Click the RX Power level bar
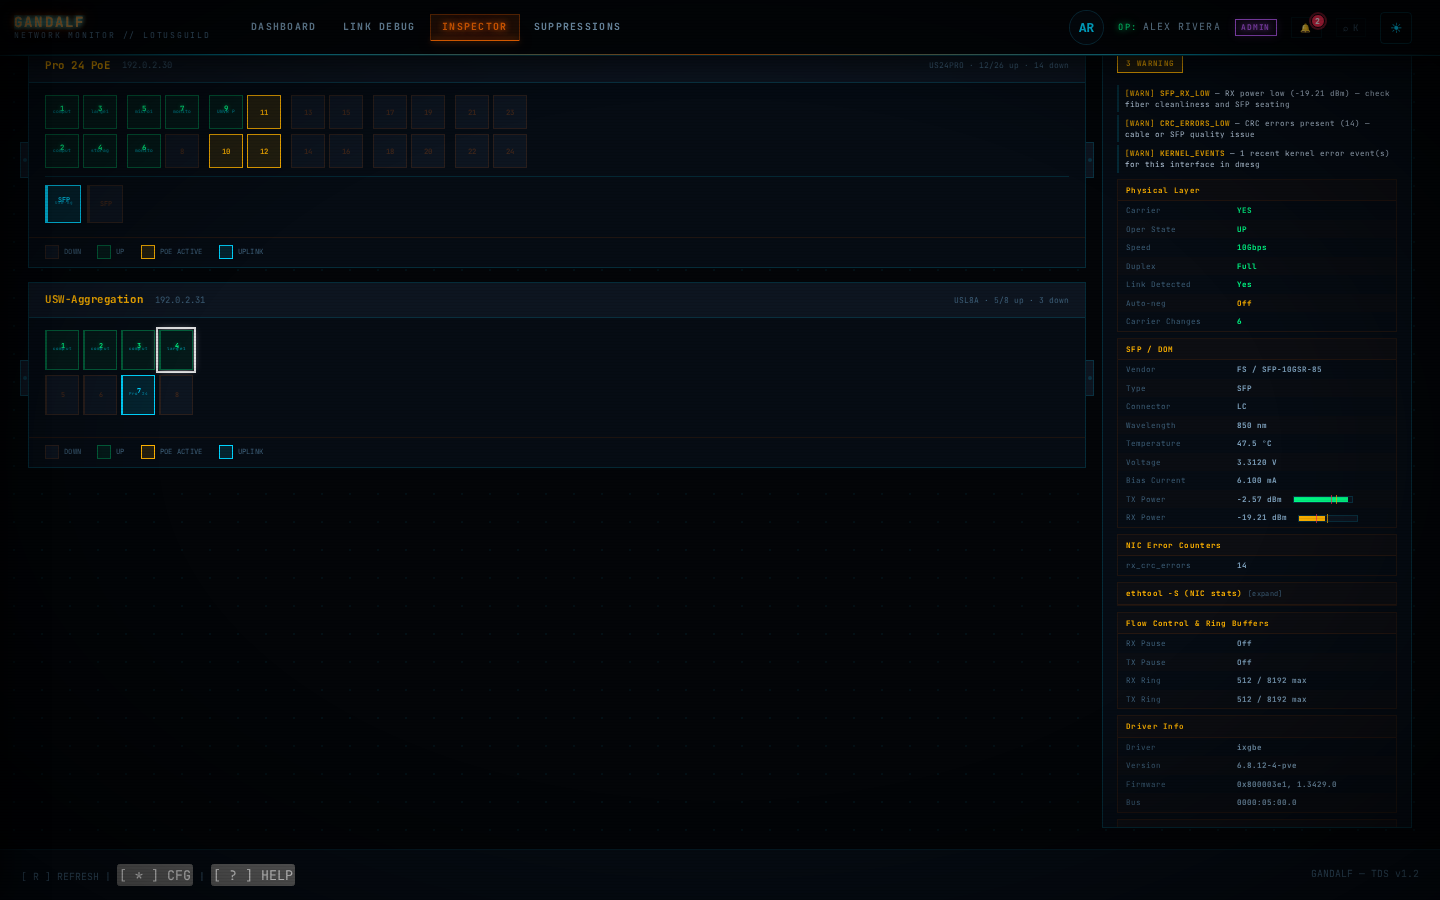1440x900 pixels. tap(1328, 518)
